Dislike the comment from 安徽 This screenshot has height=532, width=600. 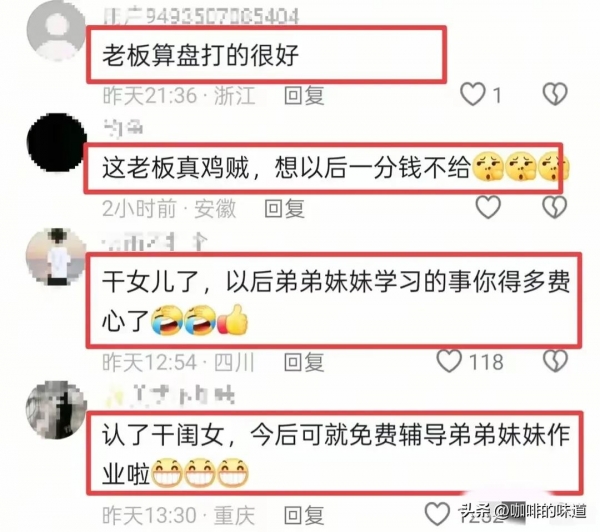(555, 207)
